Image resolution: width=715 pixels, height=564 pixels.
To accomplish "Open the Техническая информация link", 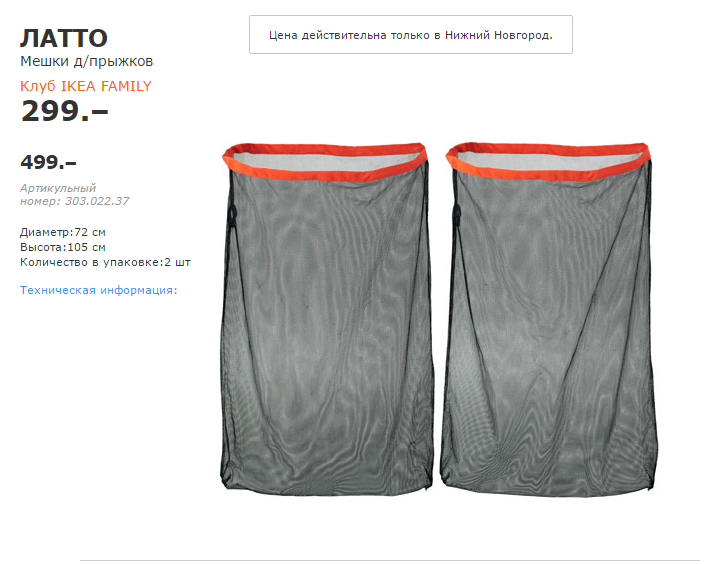I will [x=98, y=290].
